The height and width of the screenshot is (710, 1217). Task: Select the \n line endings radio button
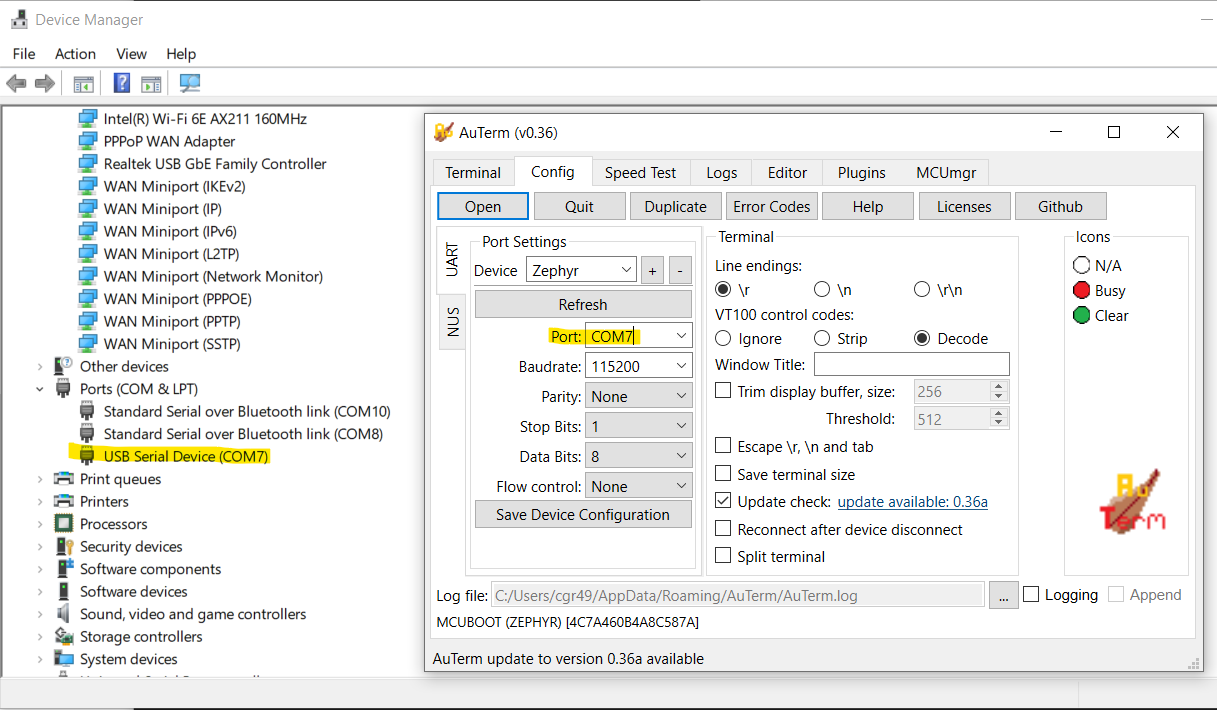coord(823,289)
